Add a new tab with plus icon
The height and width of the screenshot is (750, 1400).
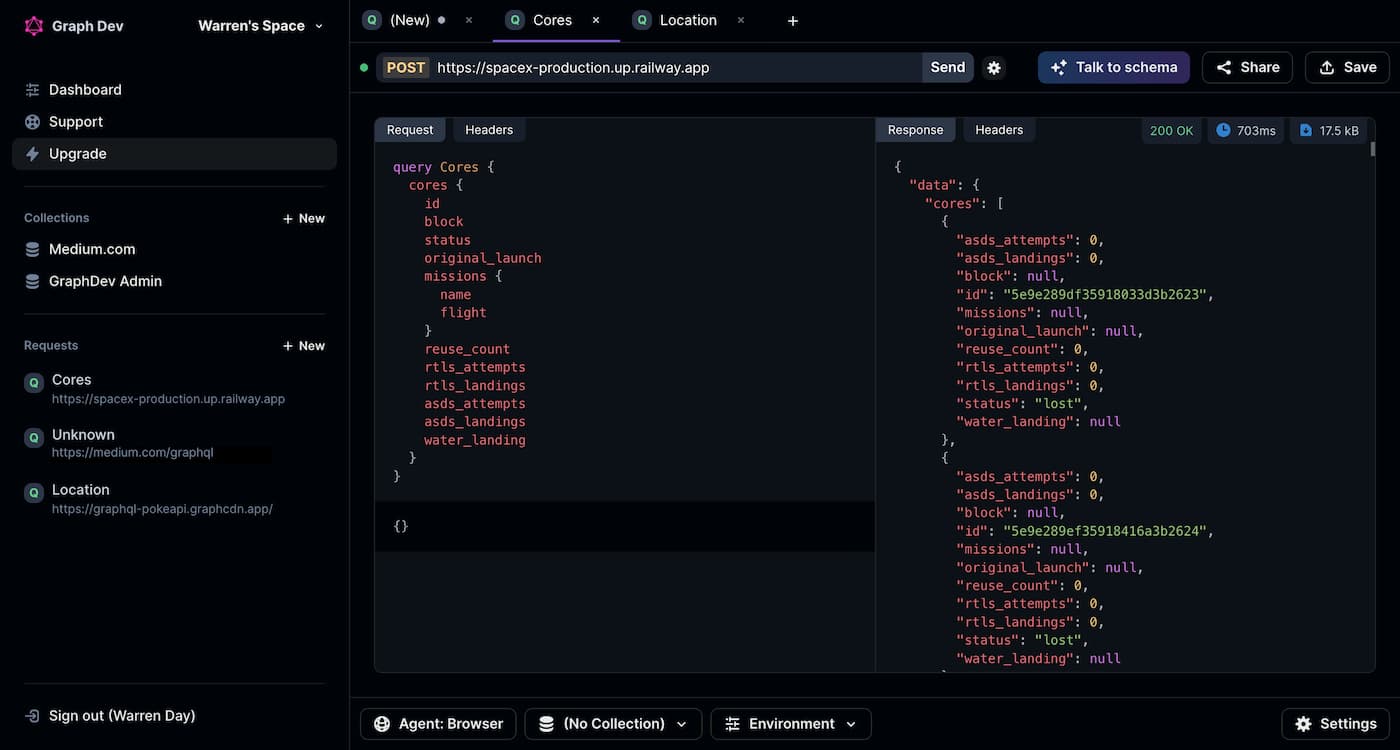(x=793, y=21)
